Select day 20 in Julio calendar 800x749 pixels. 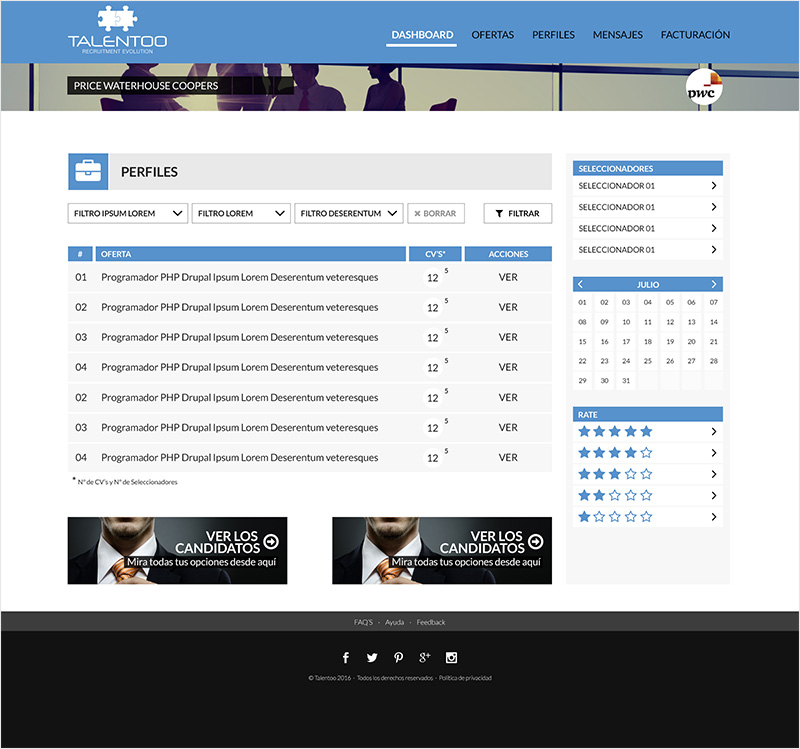[x=691, y=341]
